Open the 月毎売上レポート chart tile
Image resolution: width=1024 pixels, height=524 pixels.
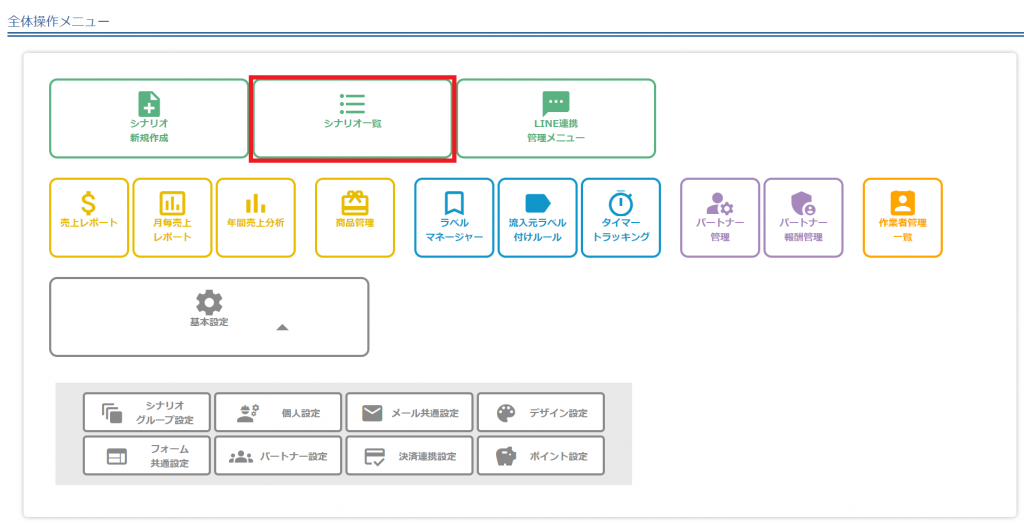pos(172,218)
